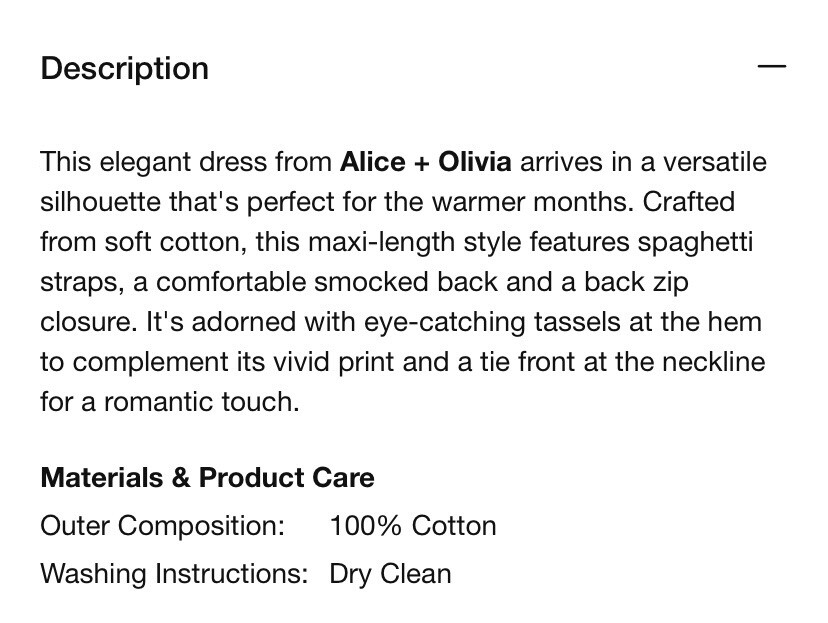Viewport: 828px width, 623px height.
Task: Click 'romantic touch' ending the description
Action: click(201, 402)
